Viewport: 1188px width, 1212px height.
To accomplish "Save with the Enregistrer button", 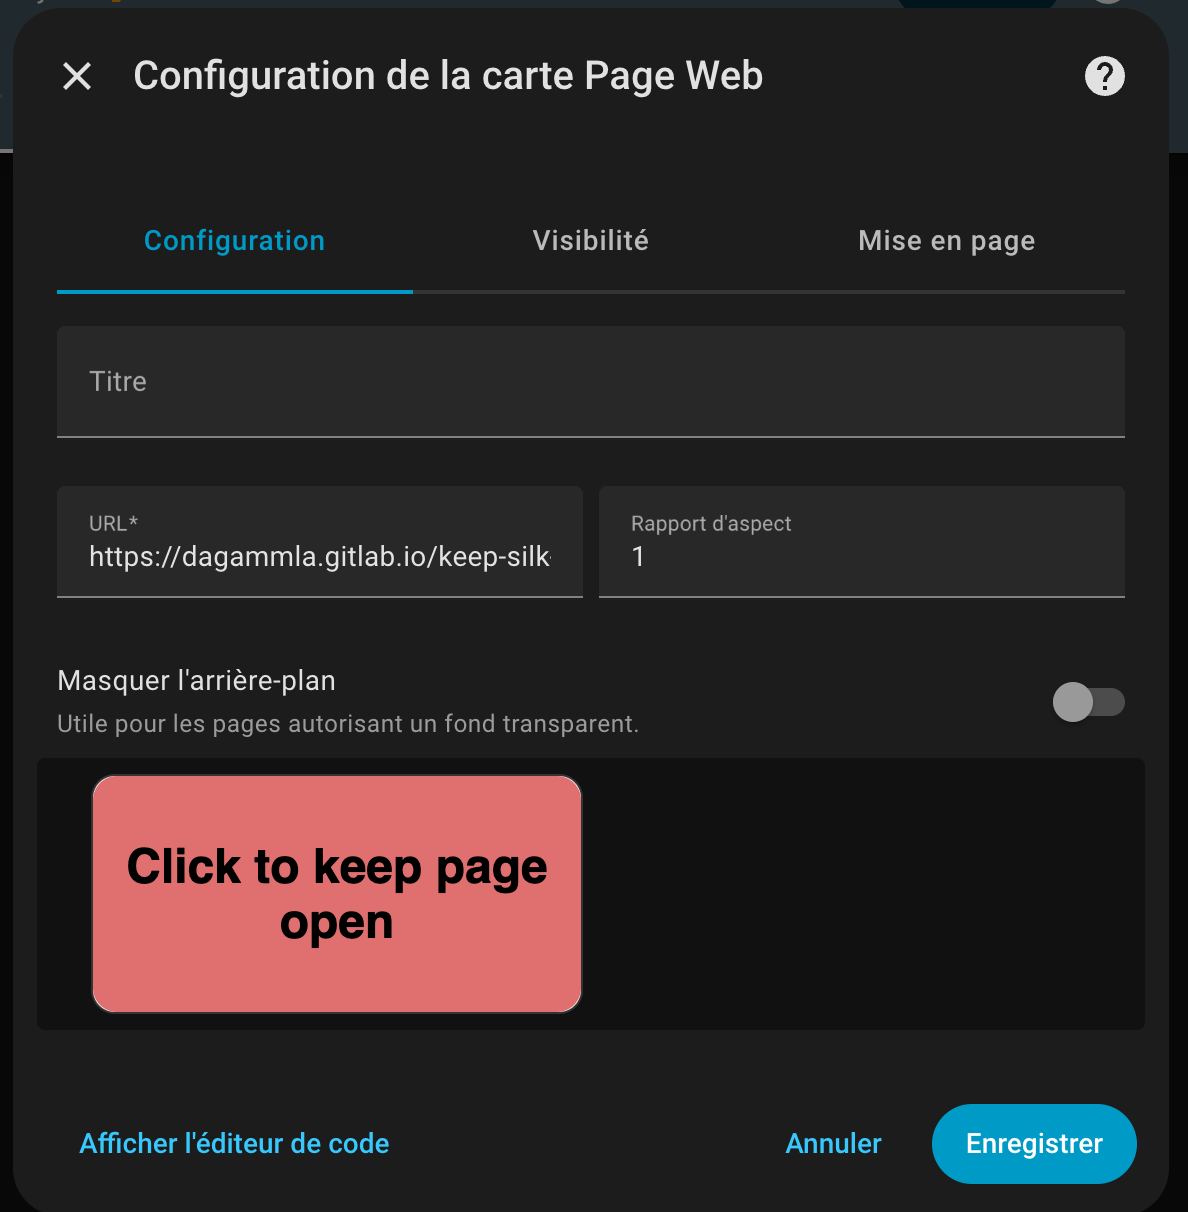I will click(1034, 1144).
